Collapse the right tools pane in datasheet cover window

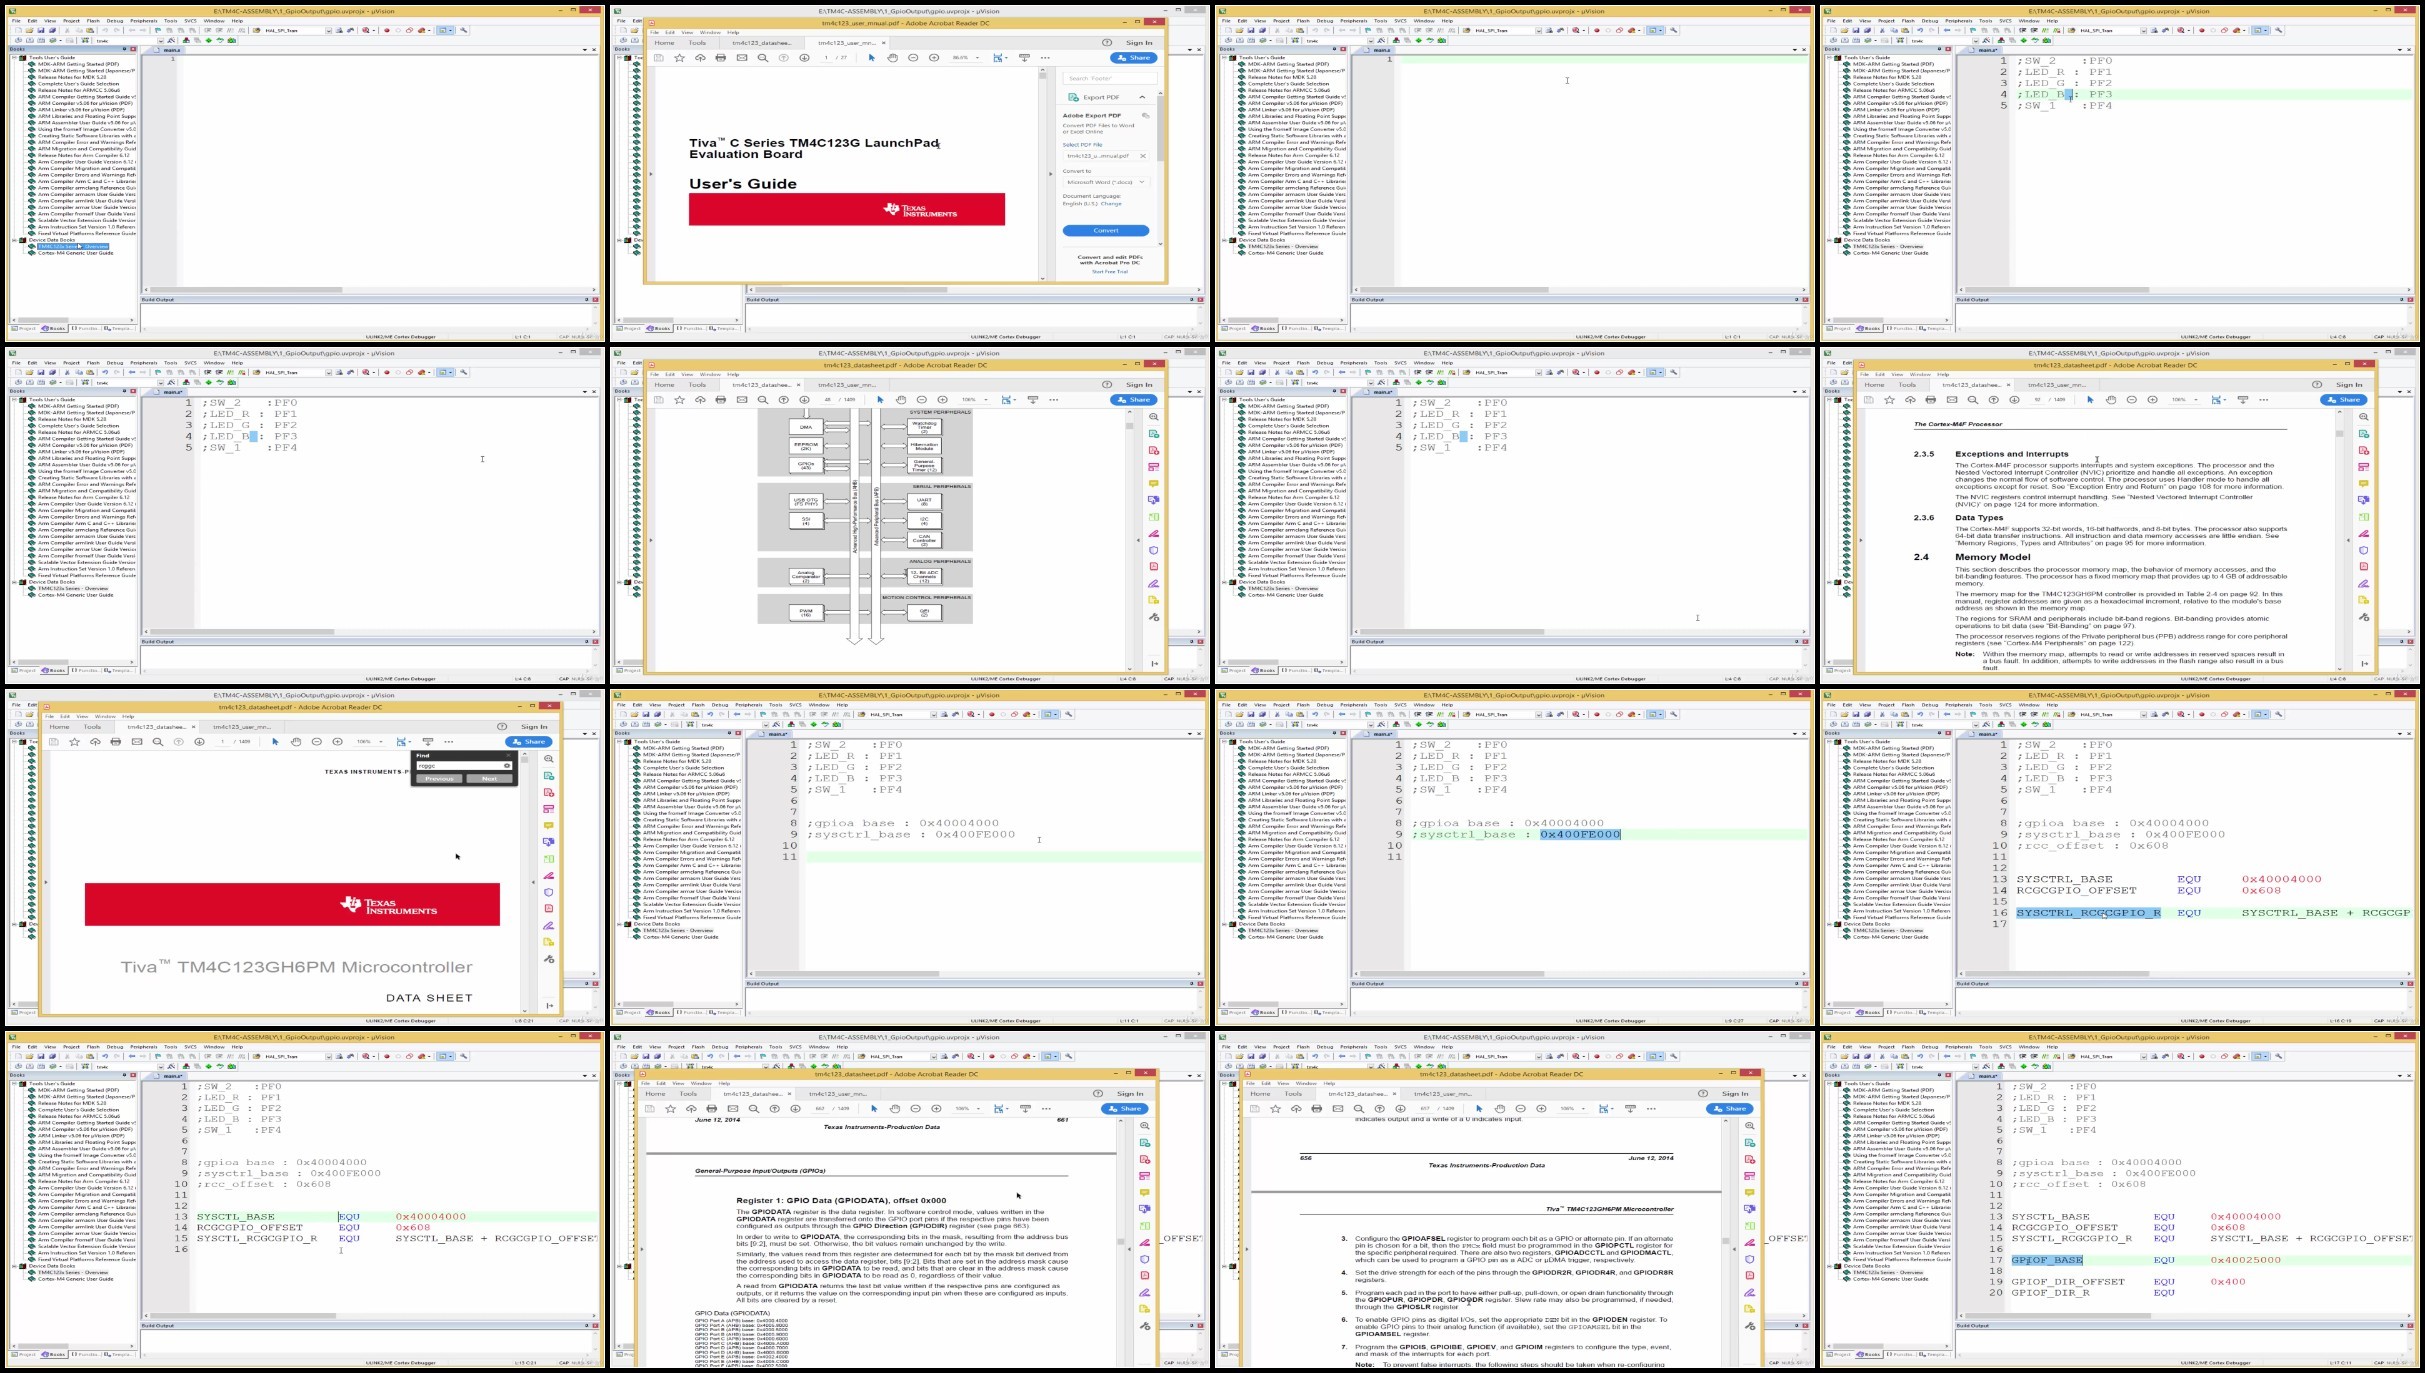point(550,1005)
